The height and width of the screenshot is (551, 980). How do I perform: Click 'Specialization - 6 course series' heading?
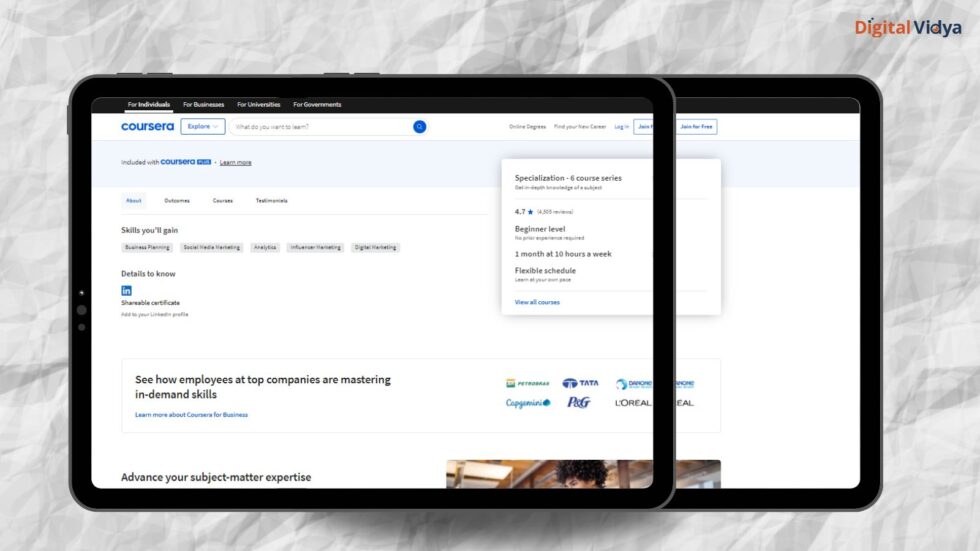[568, 178]
